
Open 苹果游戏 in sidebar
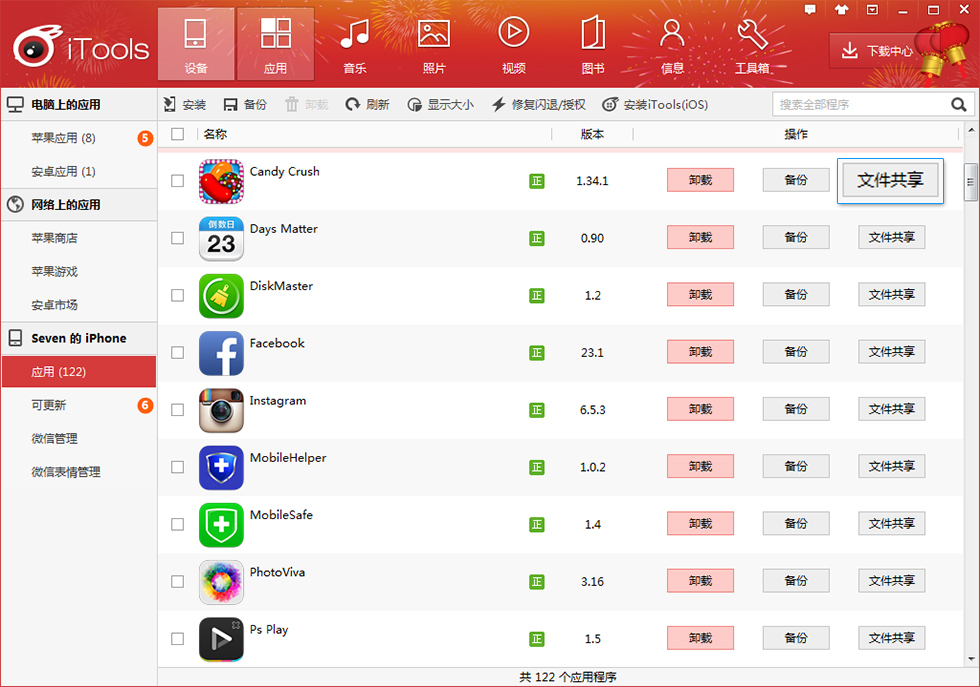79,272
